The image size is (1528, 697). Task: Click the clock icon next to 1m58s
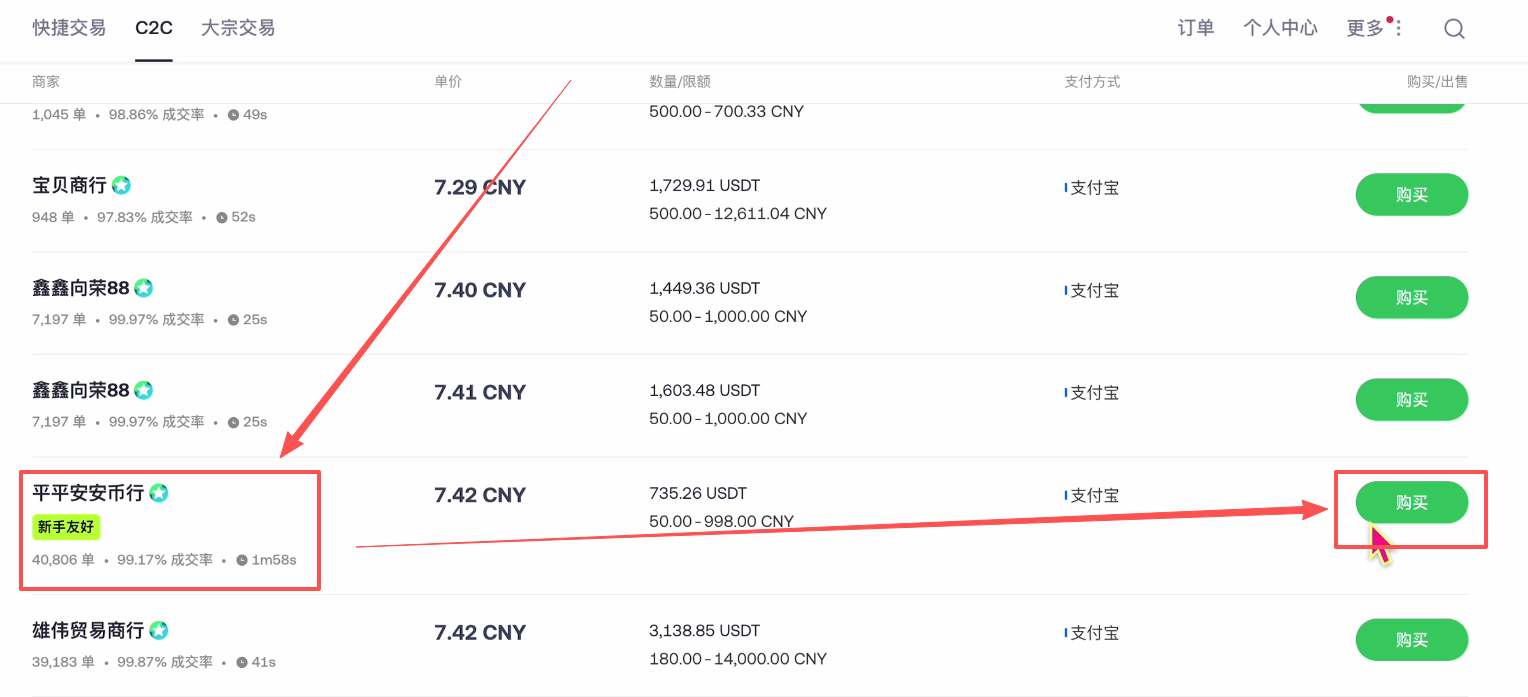point(242,560)
